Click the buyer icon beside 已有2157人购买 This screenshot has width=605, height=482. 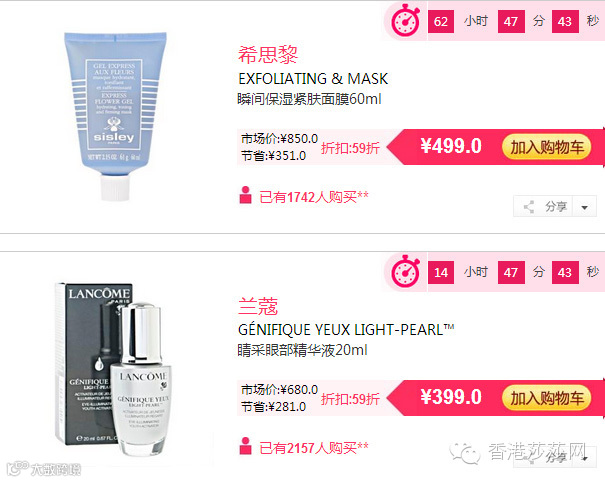[x=245, y=446]
